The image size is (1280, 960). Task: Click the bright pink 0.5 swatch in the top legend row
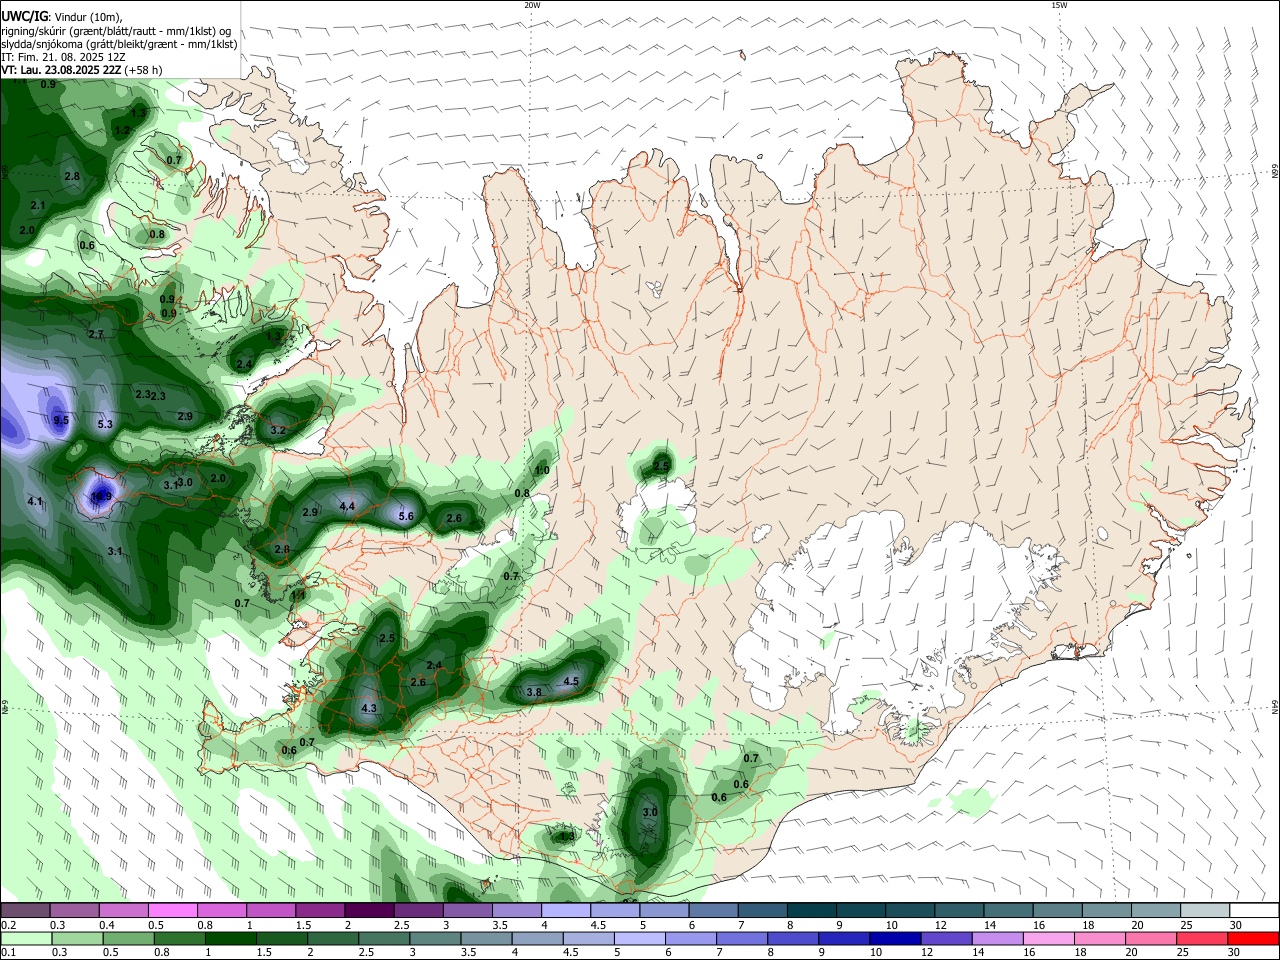(173, 911)
